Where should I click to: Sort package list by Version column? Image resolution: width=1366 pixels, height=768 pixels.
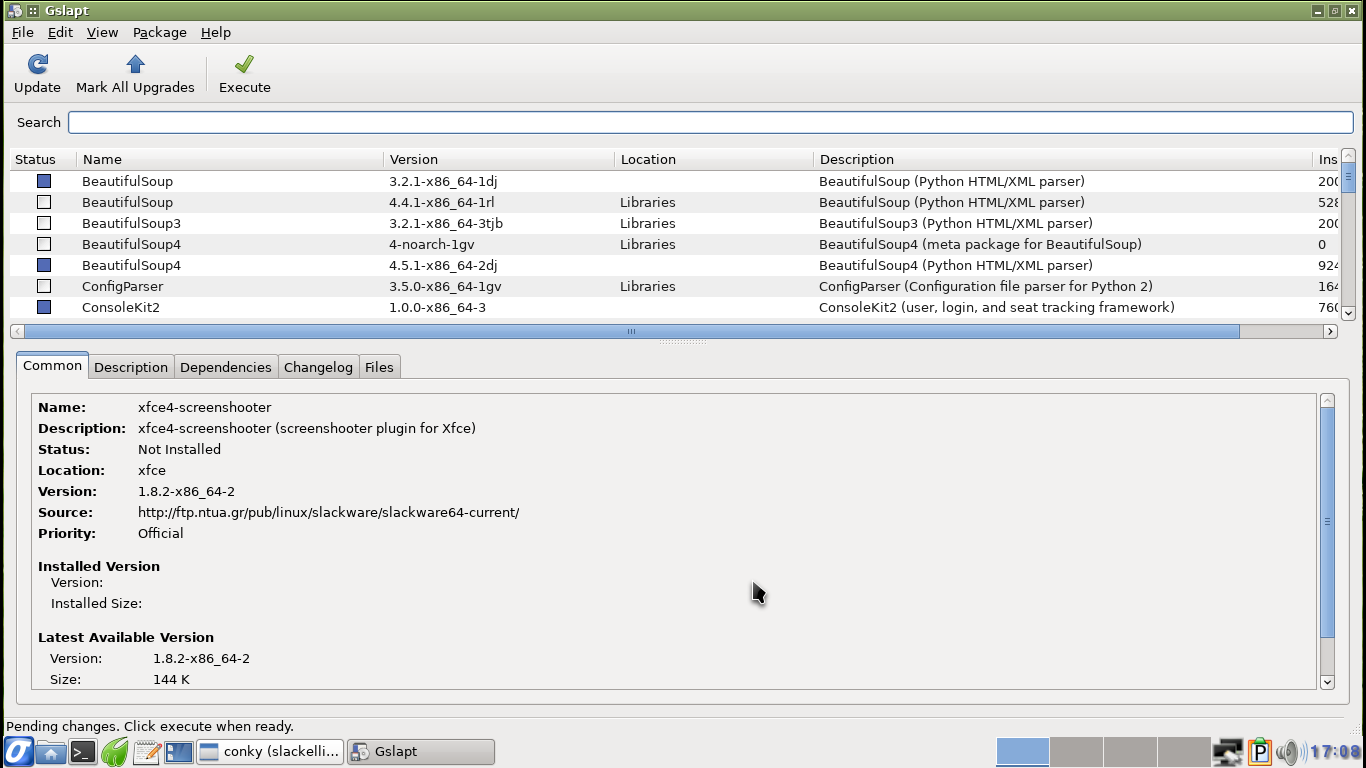pos(499,159)
